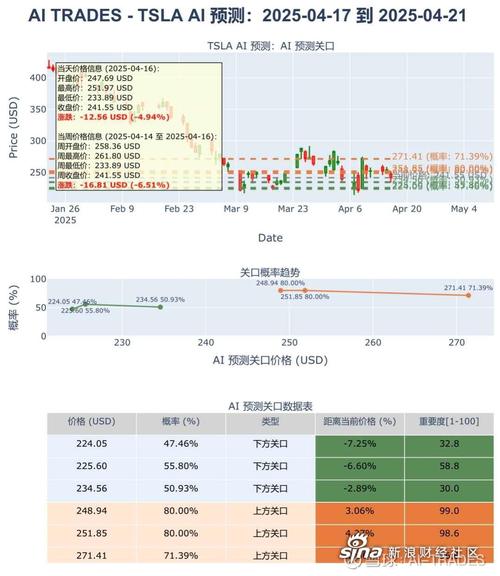Select the 260 tick on probability chart x-axis
The image size is (500, 576).
coord(373,343)
